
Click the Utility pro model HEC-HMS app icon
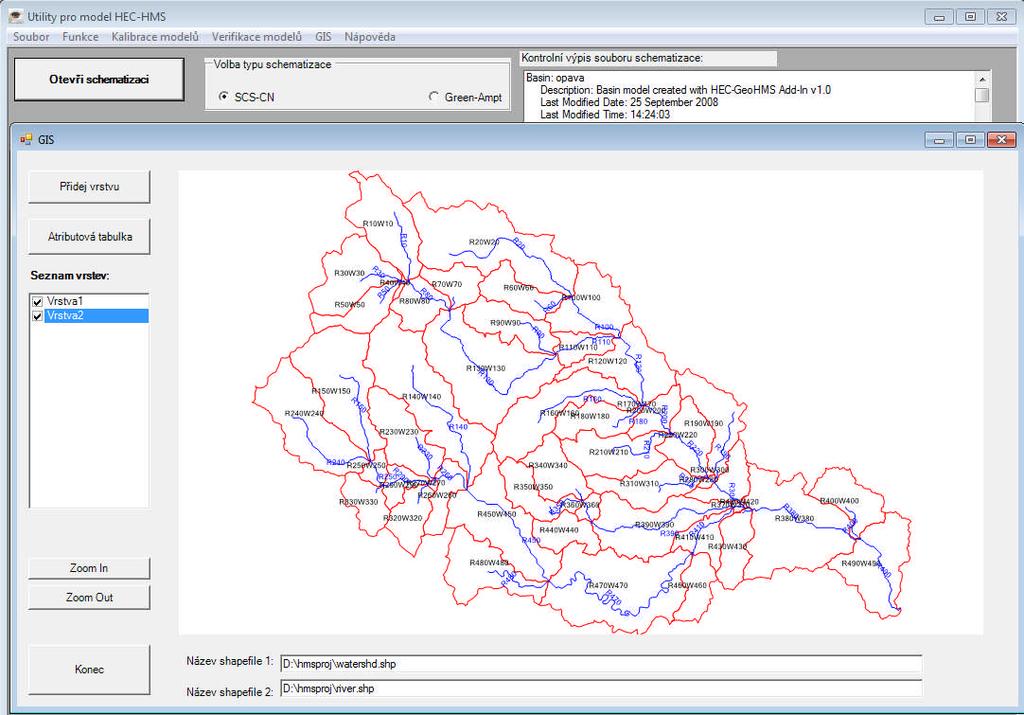(16, 16)
